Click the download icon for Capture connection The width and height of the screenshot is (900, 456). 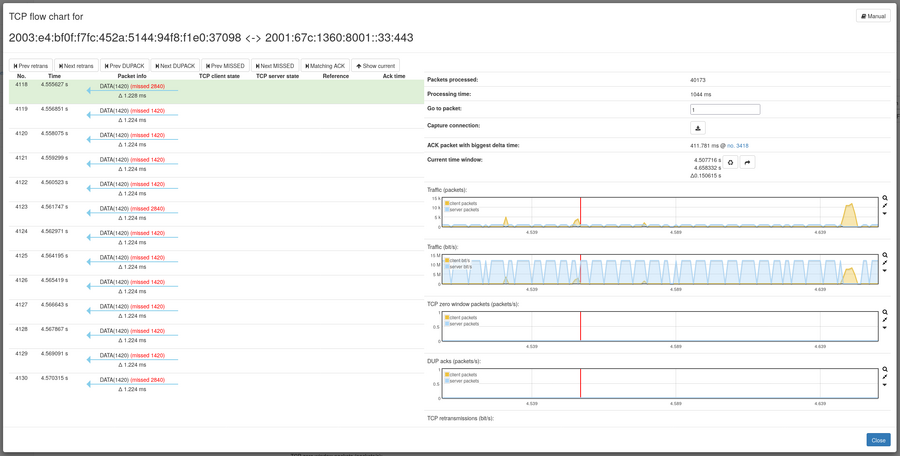pos(698,128)
